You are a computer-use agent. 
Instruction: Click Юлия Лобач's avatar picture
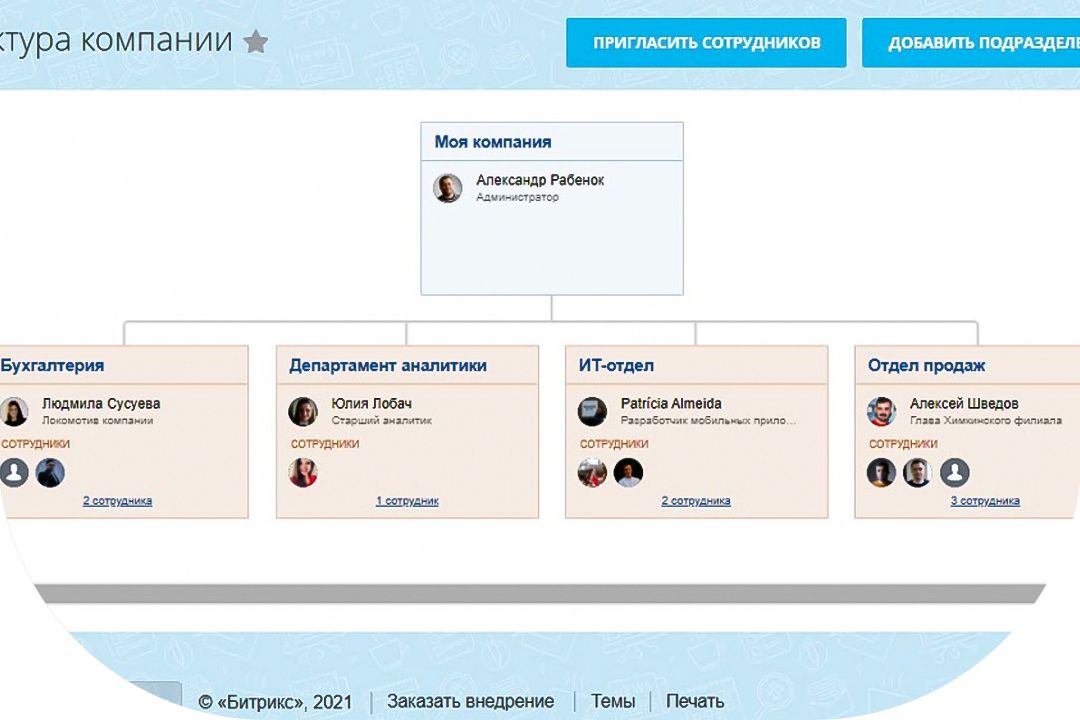point(303,411)
